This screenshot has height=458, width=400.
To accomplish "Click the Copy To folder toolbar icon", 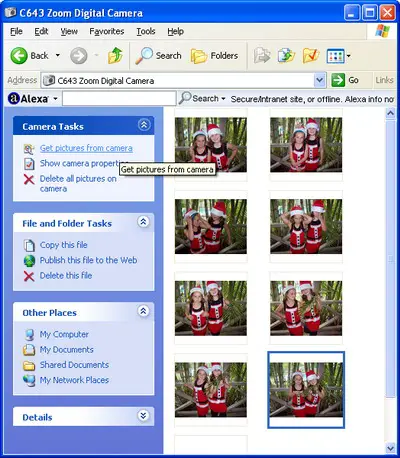I will pos(286,55).
